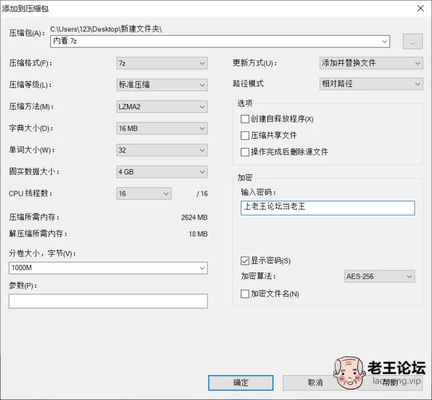
Task: Enable 创建自释放程序 checkbox
Action: click(245, 119)
